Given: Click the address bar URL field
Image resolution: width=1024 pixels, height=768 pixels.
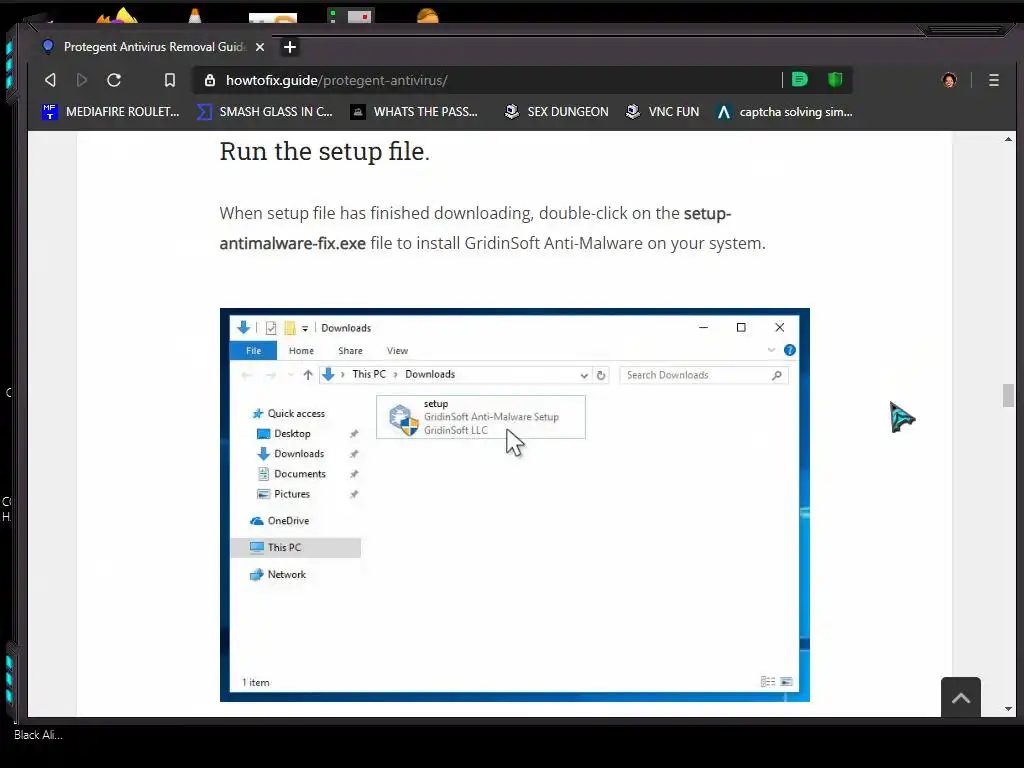Looking at the screenshot, I should pos(490,80).
